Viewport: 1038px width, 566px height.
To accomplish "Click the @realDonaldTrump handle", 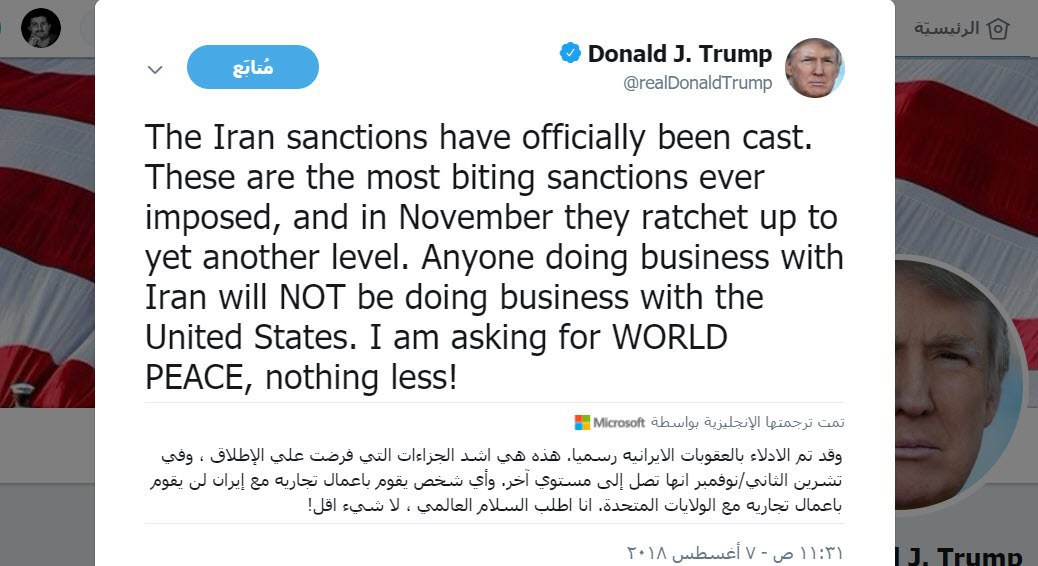I will click(697, 84).
